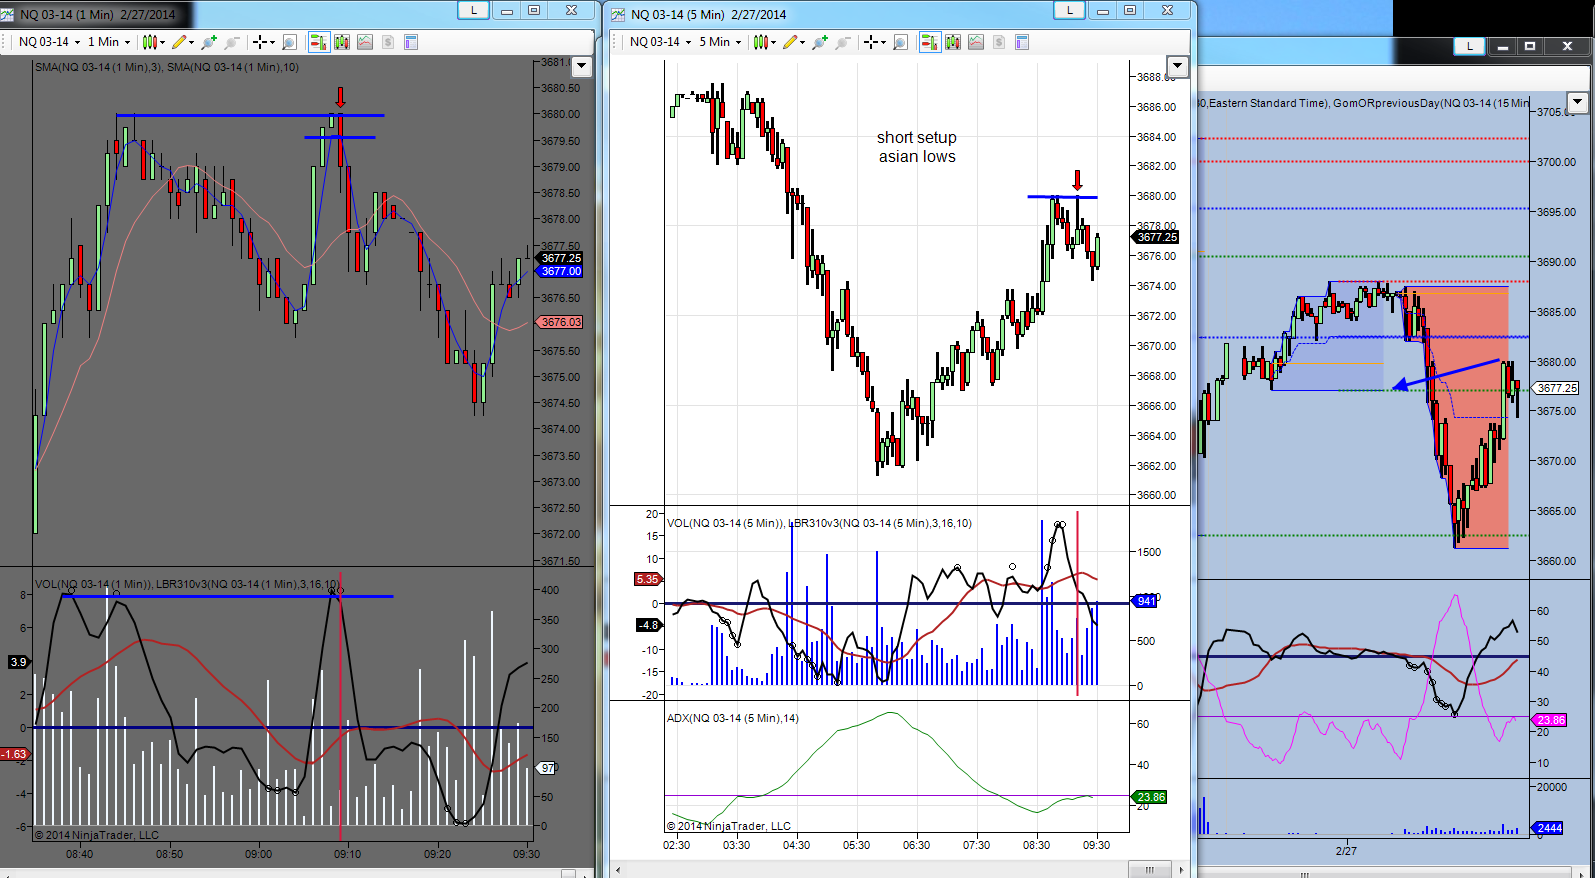Click the L link button in 15 Min window
The width and height of the screenshot is (1595, 878).
point(1470,46)
